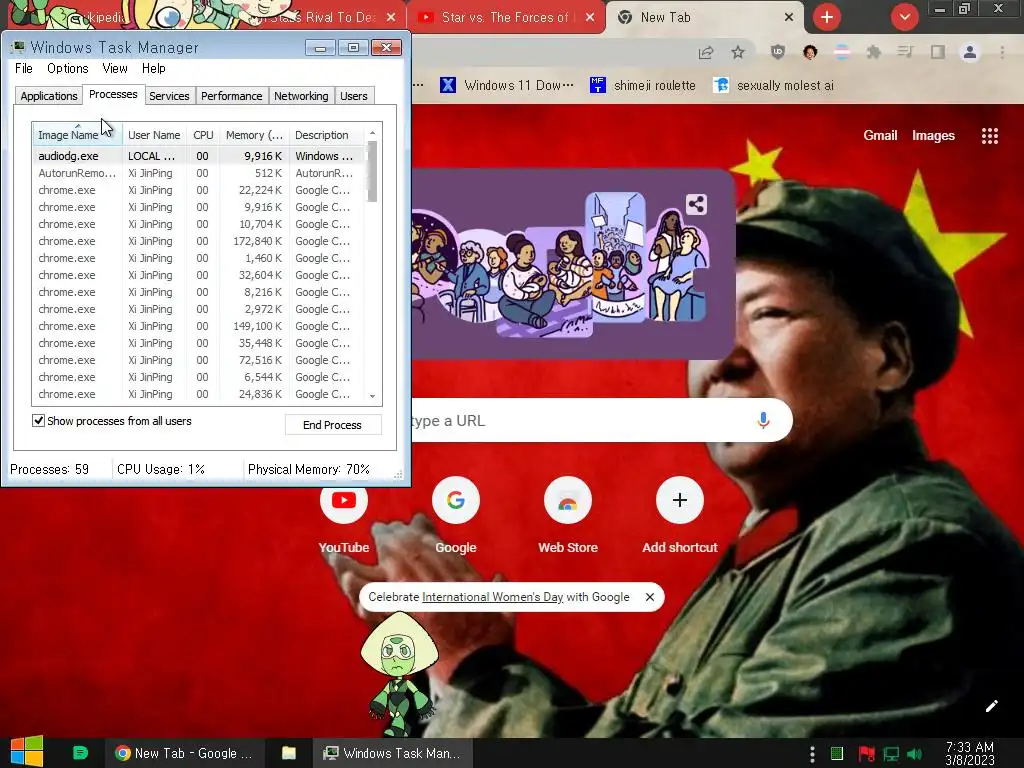Open the tab search dropdown arrow
This screenshot has height=768, width=1024.
904,17
